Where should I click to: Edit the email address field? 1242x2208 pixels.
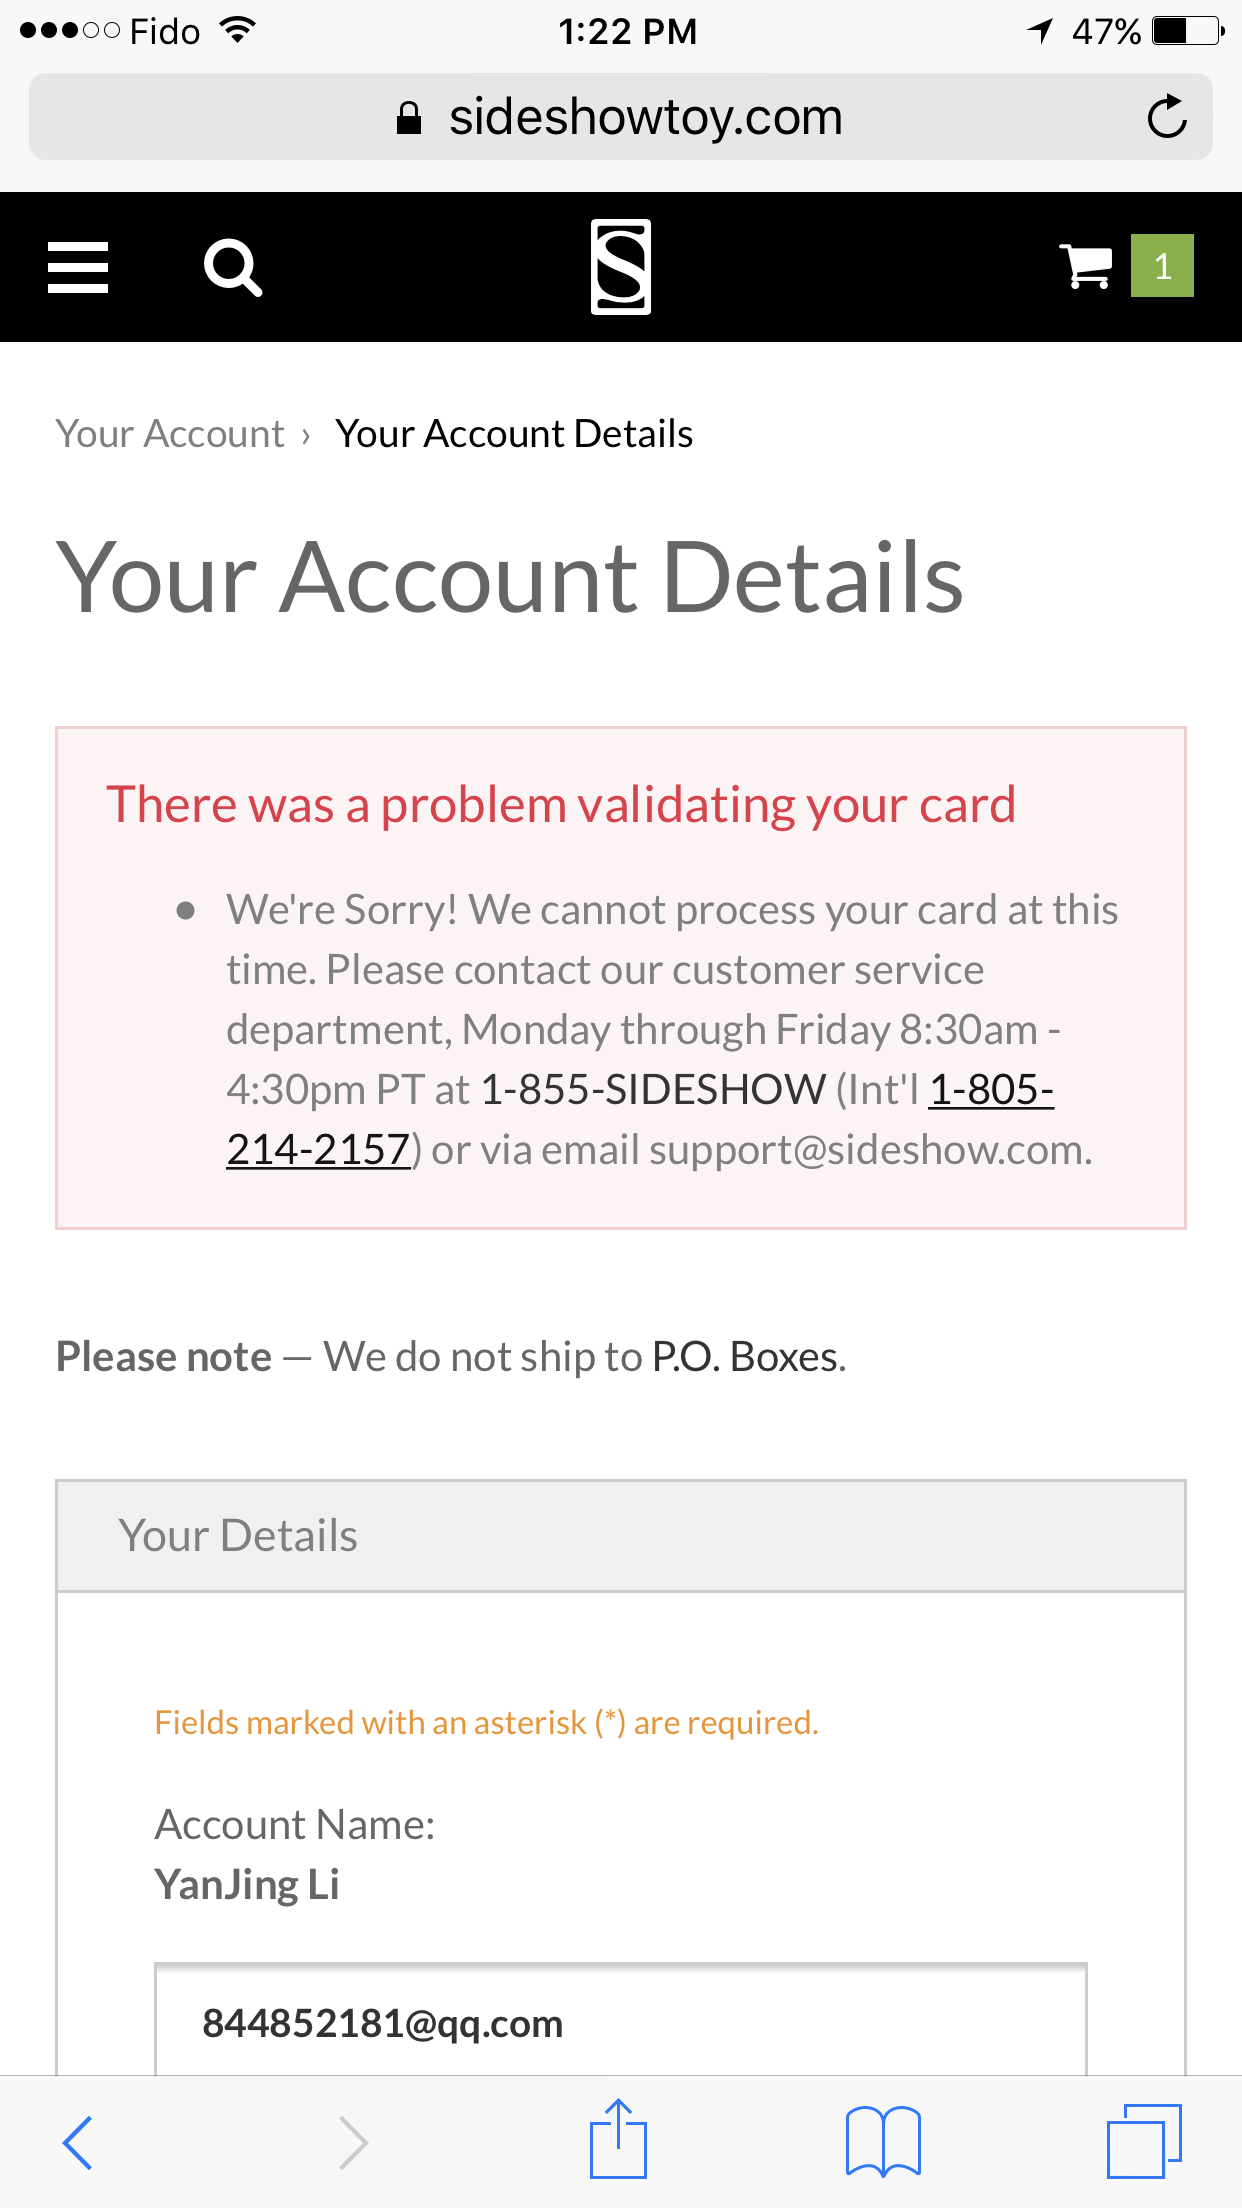620,2023
